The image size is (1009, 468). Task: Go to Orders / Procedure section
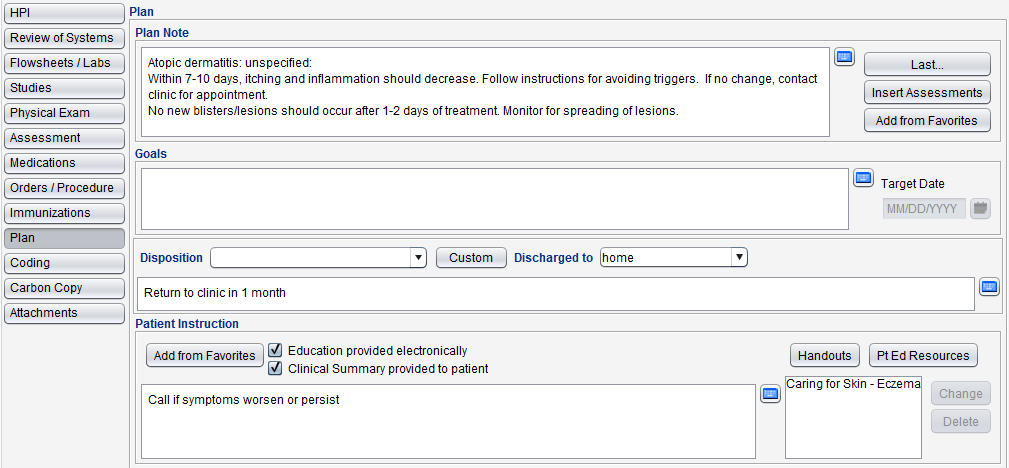(x=64, y=188)
